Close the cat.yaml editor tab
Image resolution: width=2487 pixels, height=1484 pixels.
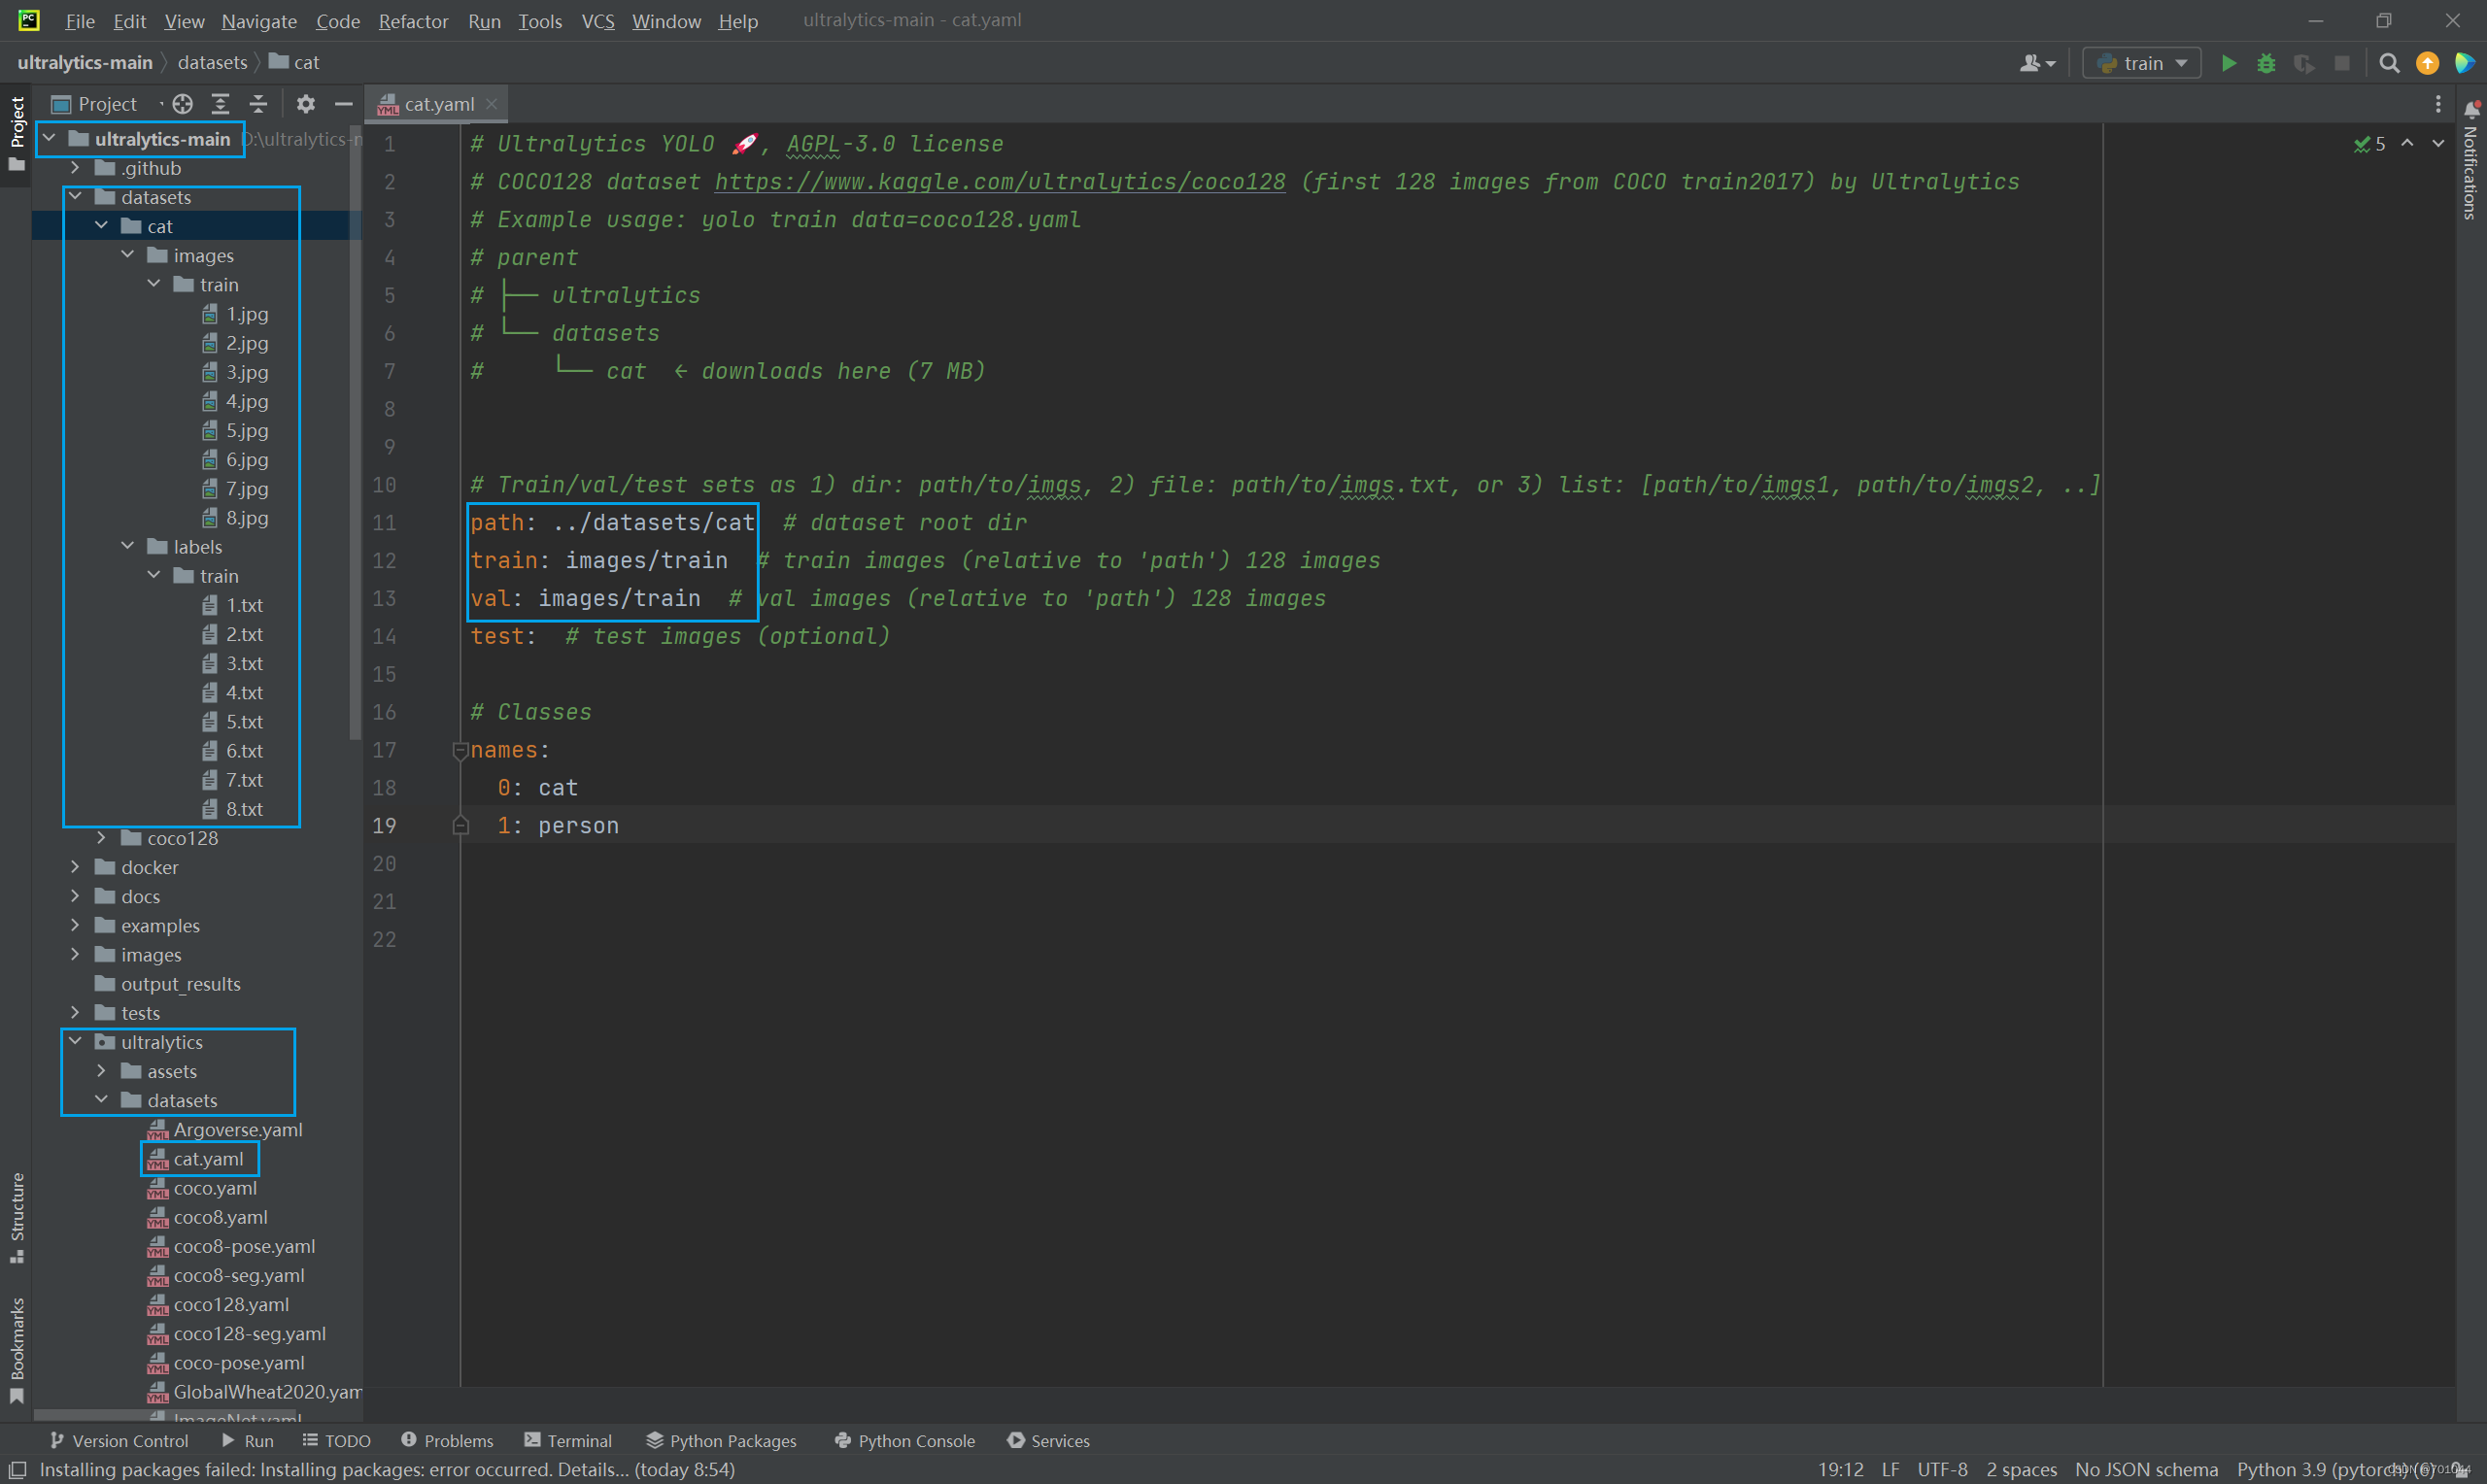point(491,104)
